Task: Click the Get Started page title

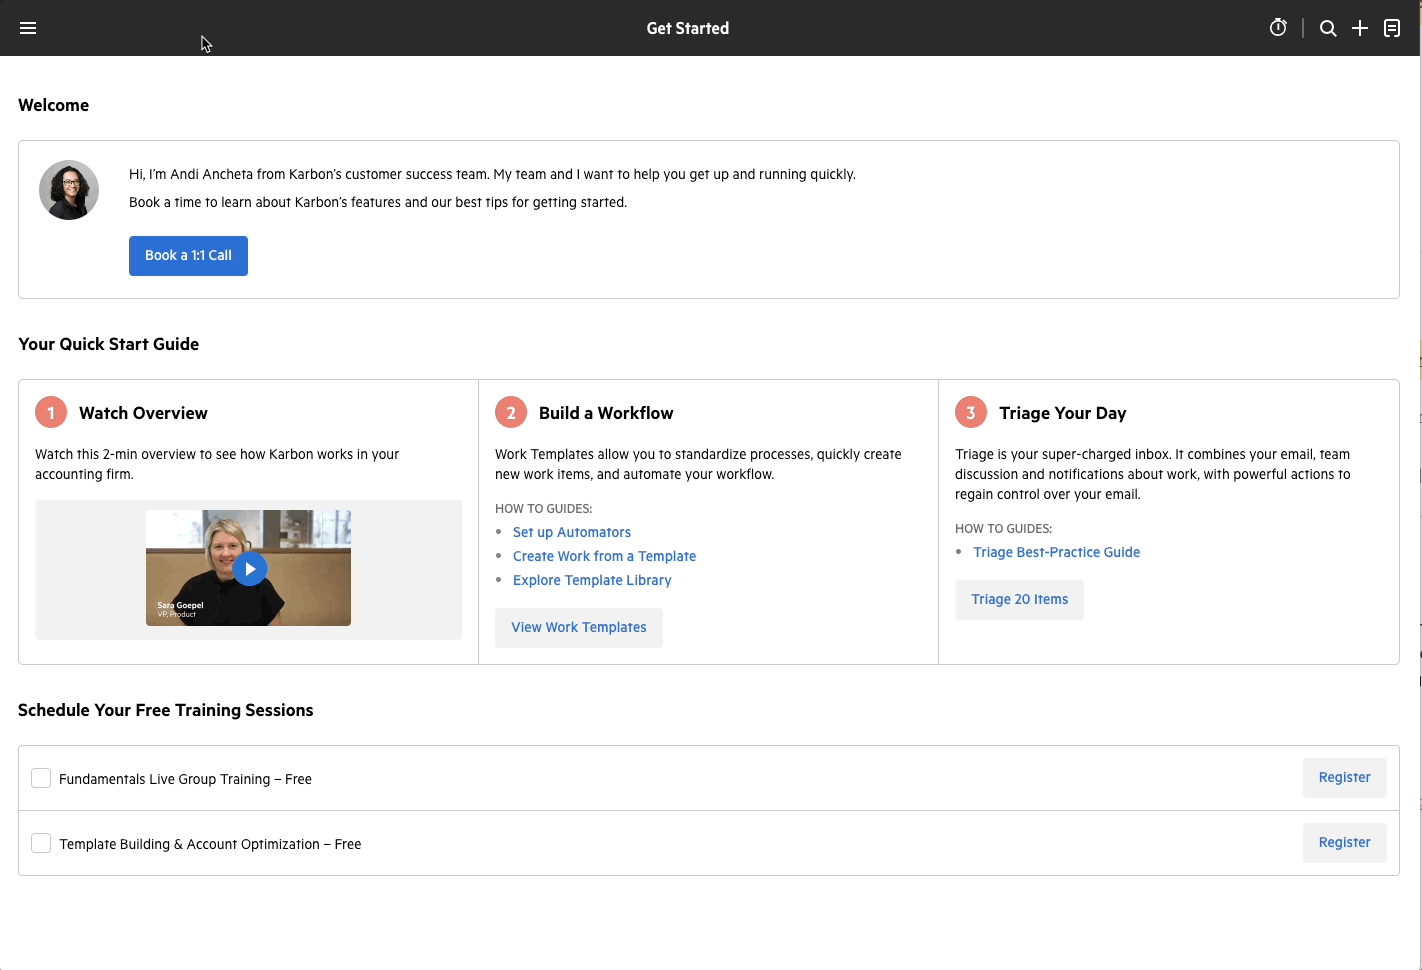Action: [688, 28]
